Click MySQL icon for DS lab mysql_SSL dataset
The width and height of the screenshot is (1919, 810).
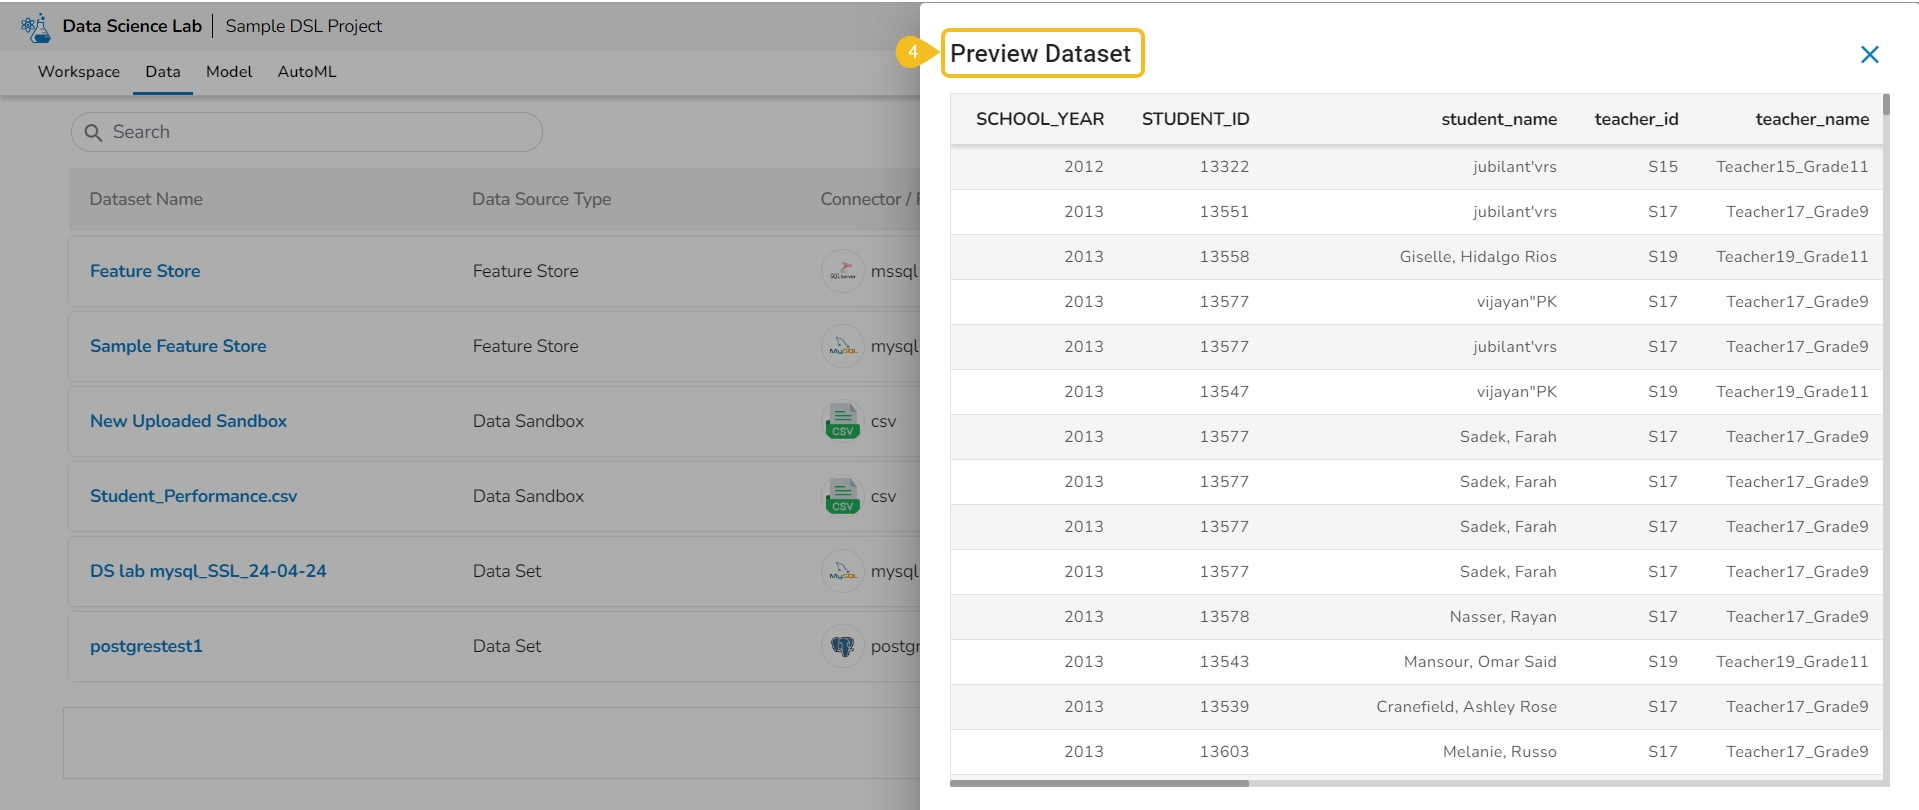(842, 571)
